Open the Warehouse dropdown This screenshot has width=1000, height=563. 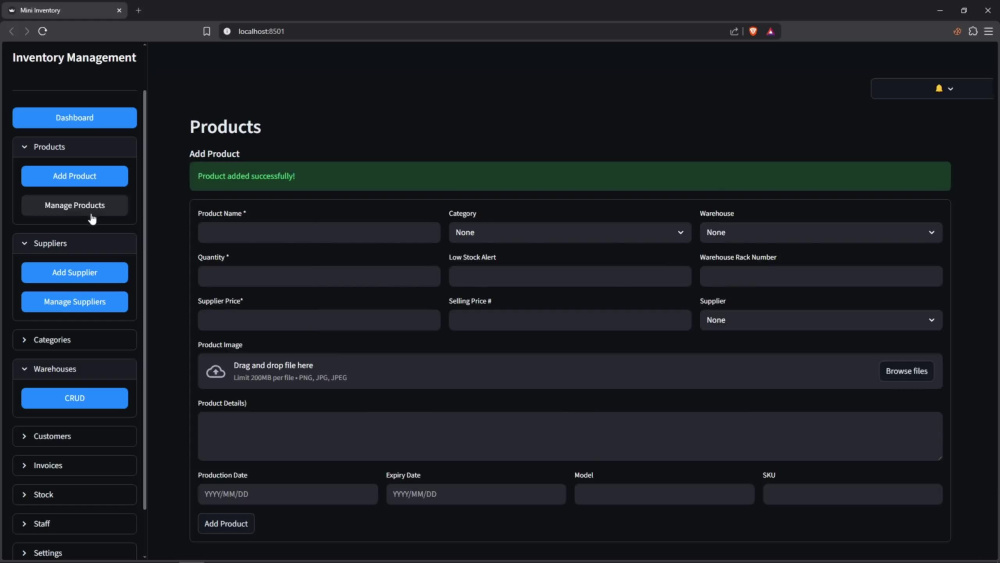(x=821, y=233)
